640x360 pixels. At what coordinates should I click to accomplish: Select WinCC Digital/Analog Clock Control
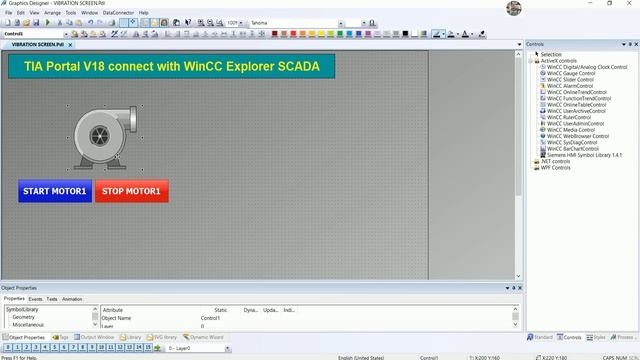(587, 67)
